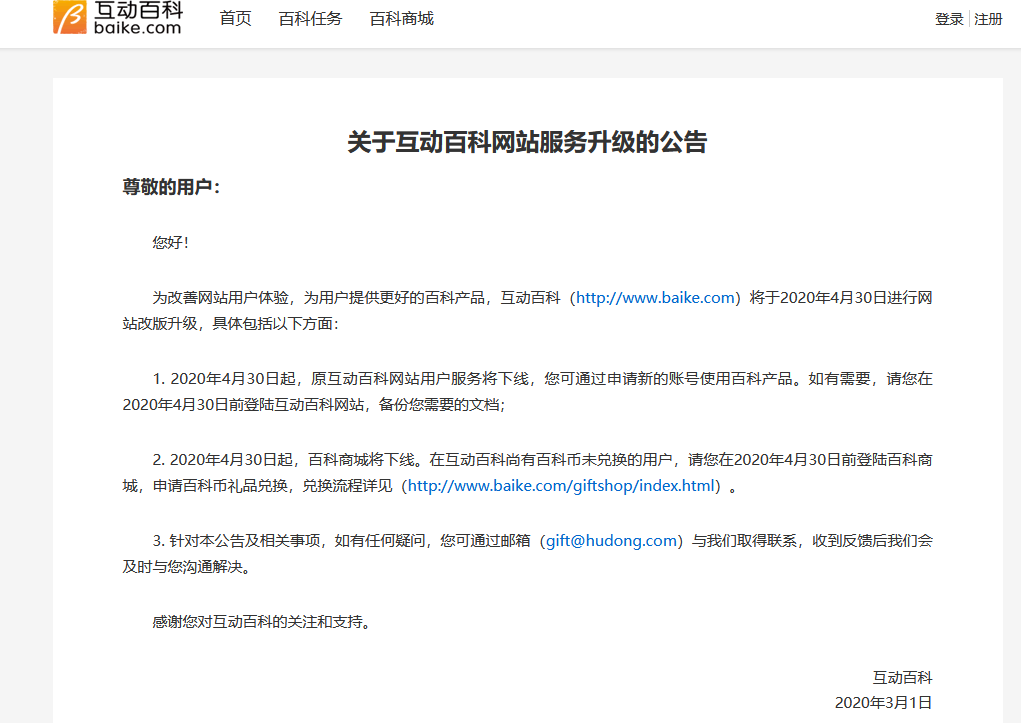Click the date 2020年3月1日

tap(883, 703)
